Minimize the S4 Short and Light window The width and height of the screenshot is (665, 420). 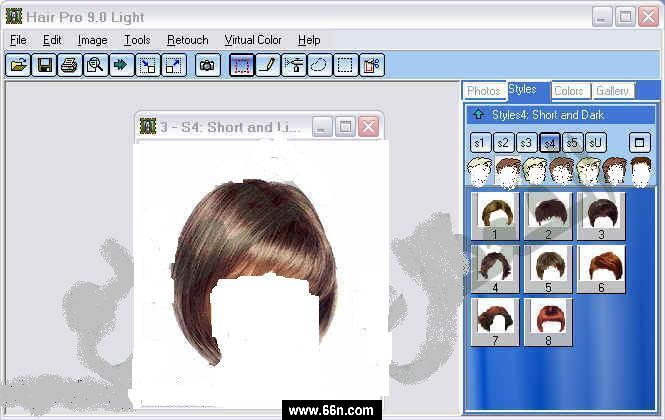tap(322, 127)
